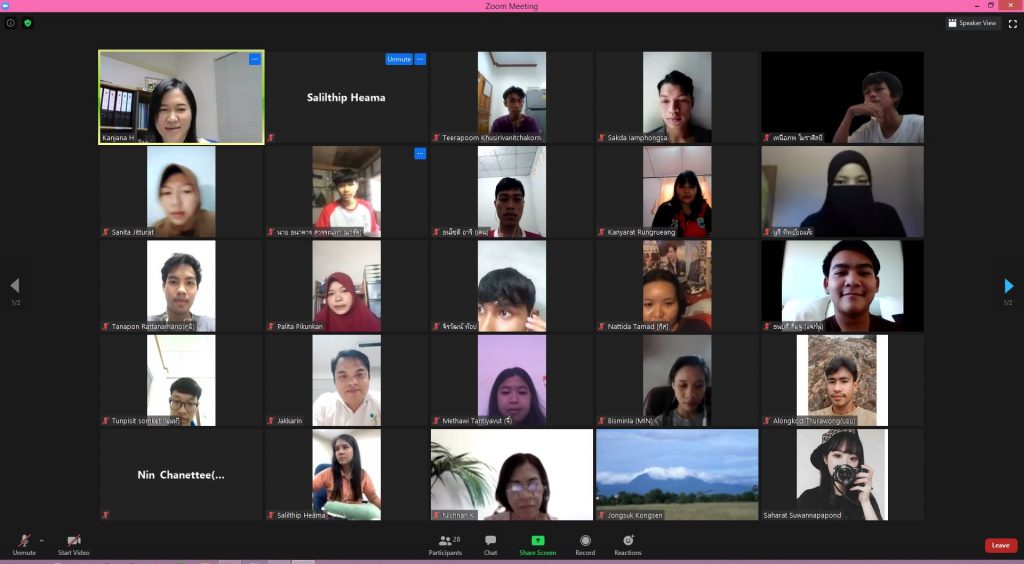Expand audio options arrow beside Unmute
Screen dimensions: 1024x564
pos(41,540)
